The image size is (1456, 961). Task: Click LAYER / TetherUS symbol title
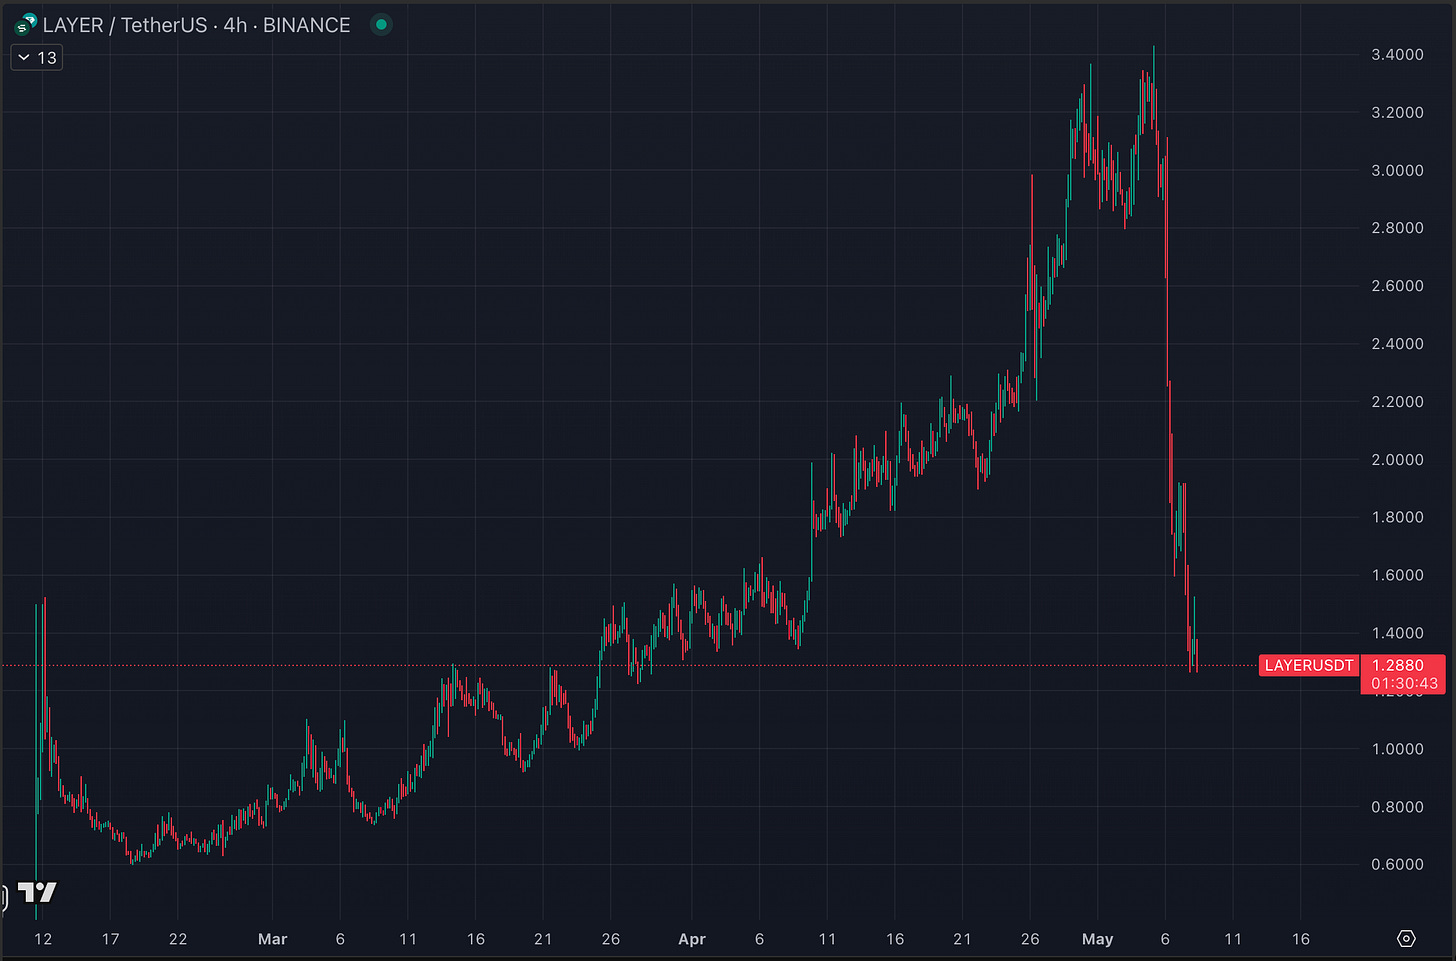coord(125,25)
